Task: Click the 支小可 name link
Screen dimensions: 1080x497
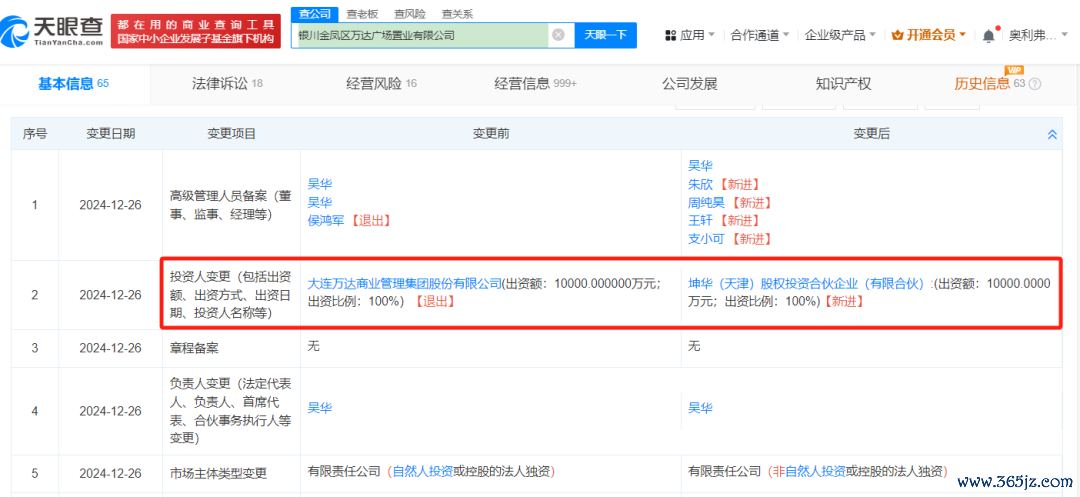Action: tap(706, 239)
